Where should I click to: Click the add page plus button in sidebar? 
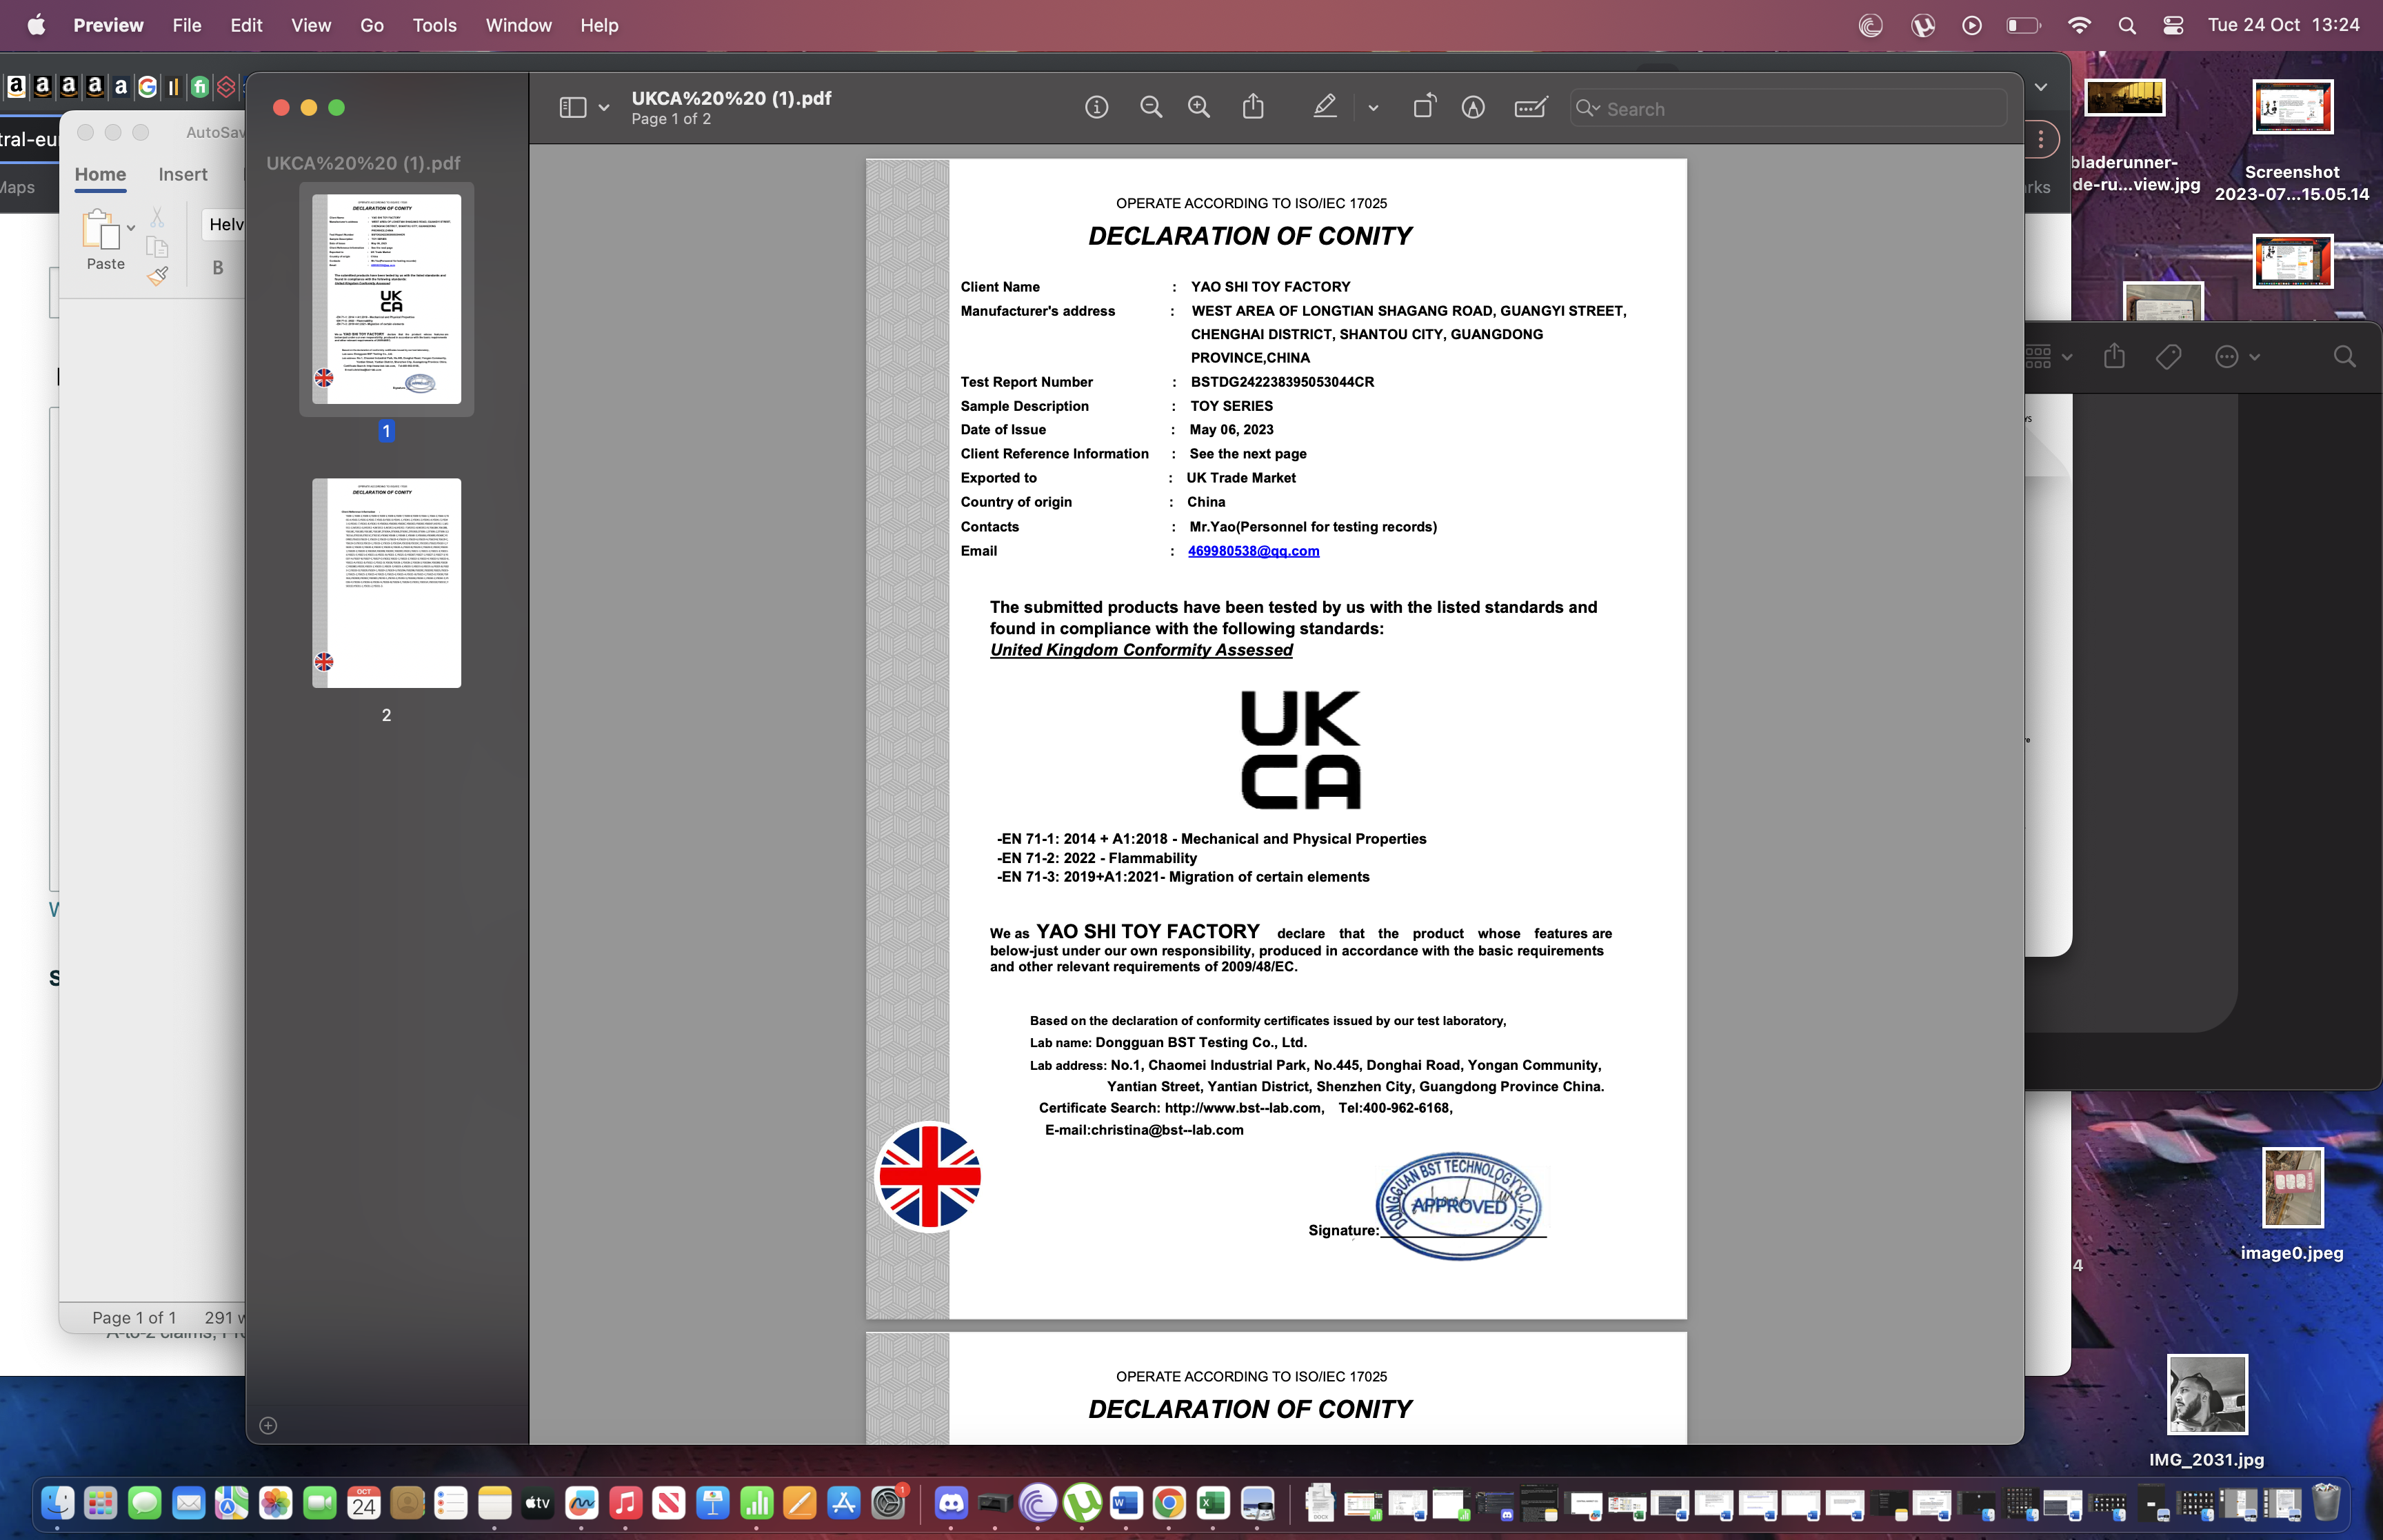pos(268,1425)
